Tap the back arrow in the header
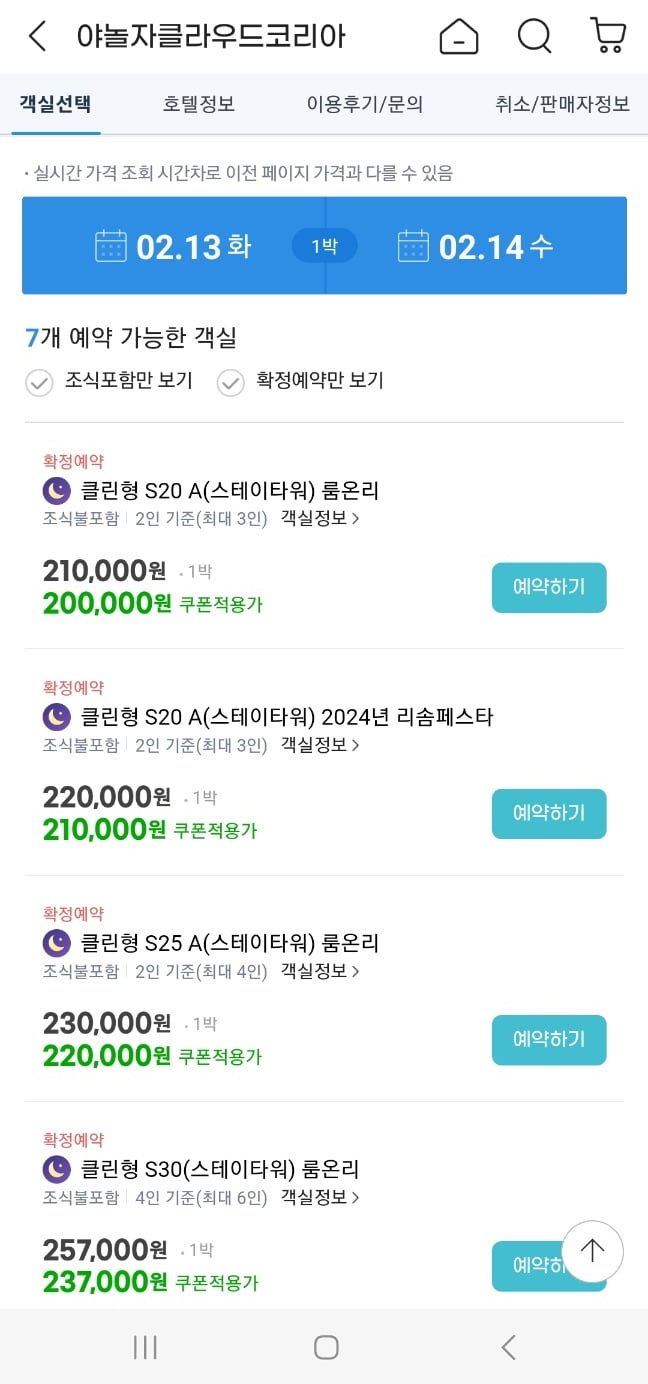Viewport: 648px width, 1384px height. click(37, 37)
